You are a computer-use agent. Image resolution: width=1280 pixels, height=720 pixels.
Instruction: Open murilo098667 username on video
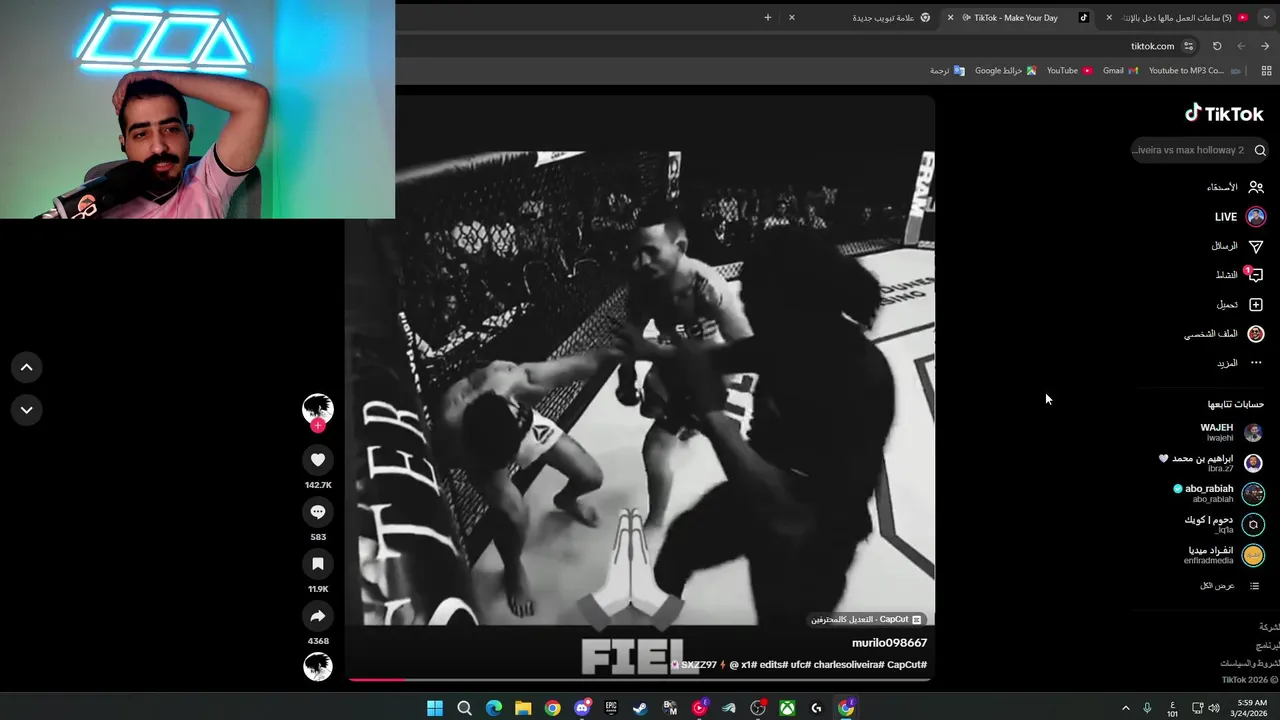[889, 643]
